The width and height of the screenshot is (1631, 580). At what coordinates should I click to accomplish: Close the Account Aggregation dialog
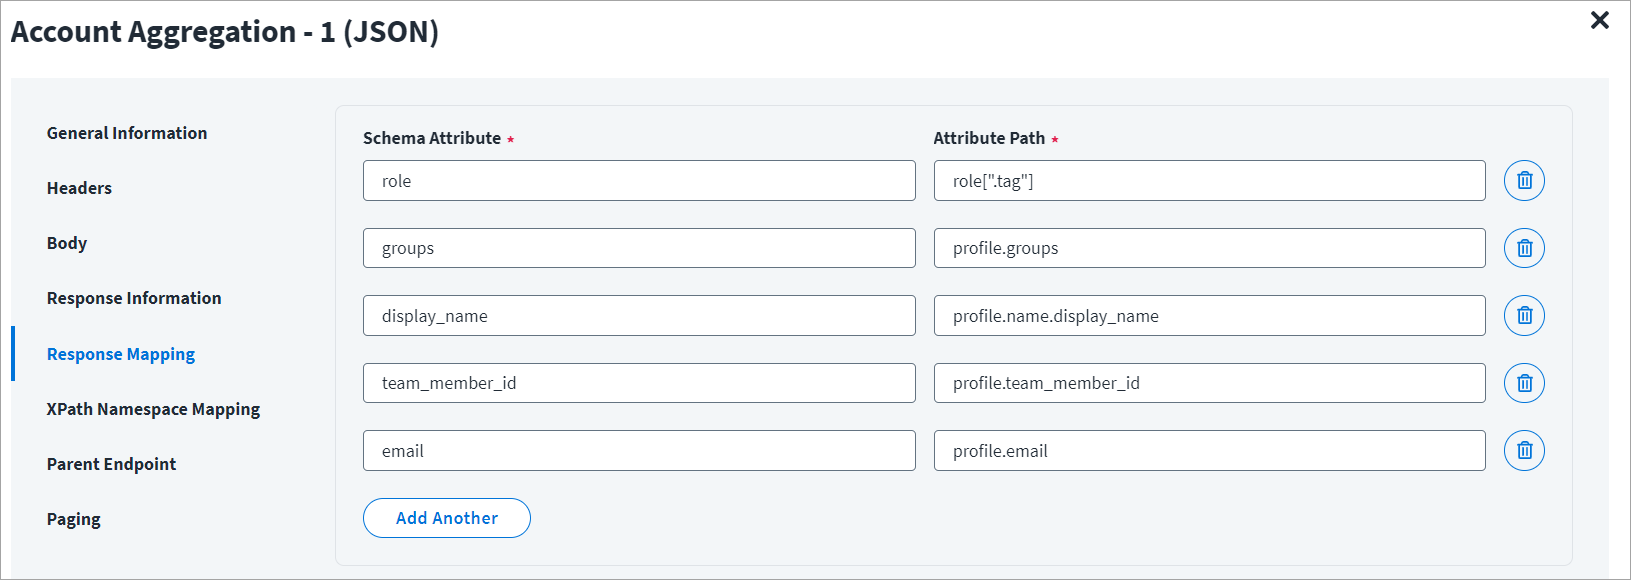(1599, 21)
